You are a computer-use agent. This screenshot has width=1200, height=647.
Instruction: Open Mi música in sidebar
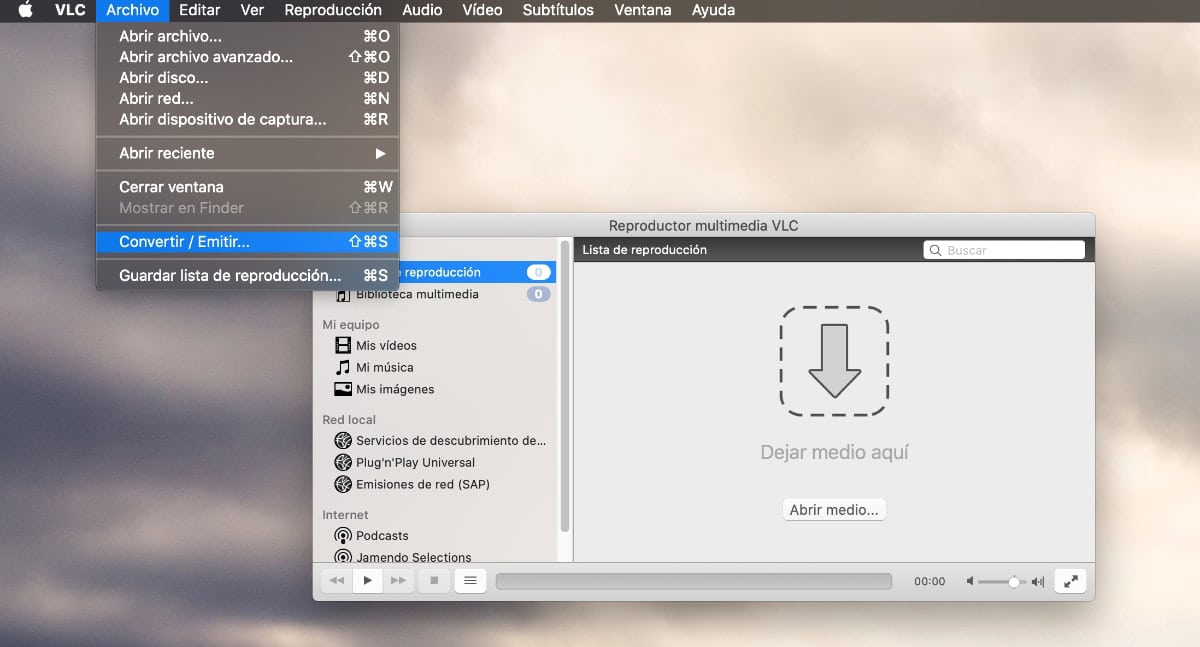(385, 368)
